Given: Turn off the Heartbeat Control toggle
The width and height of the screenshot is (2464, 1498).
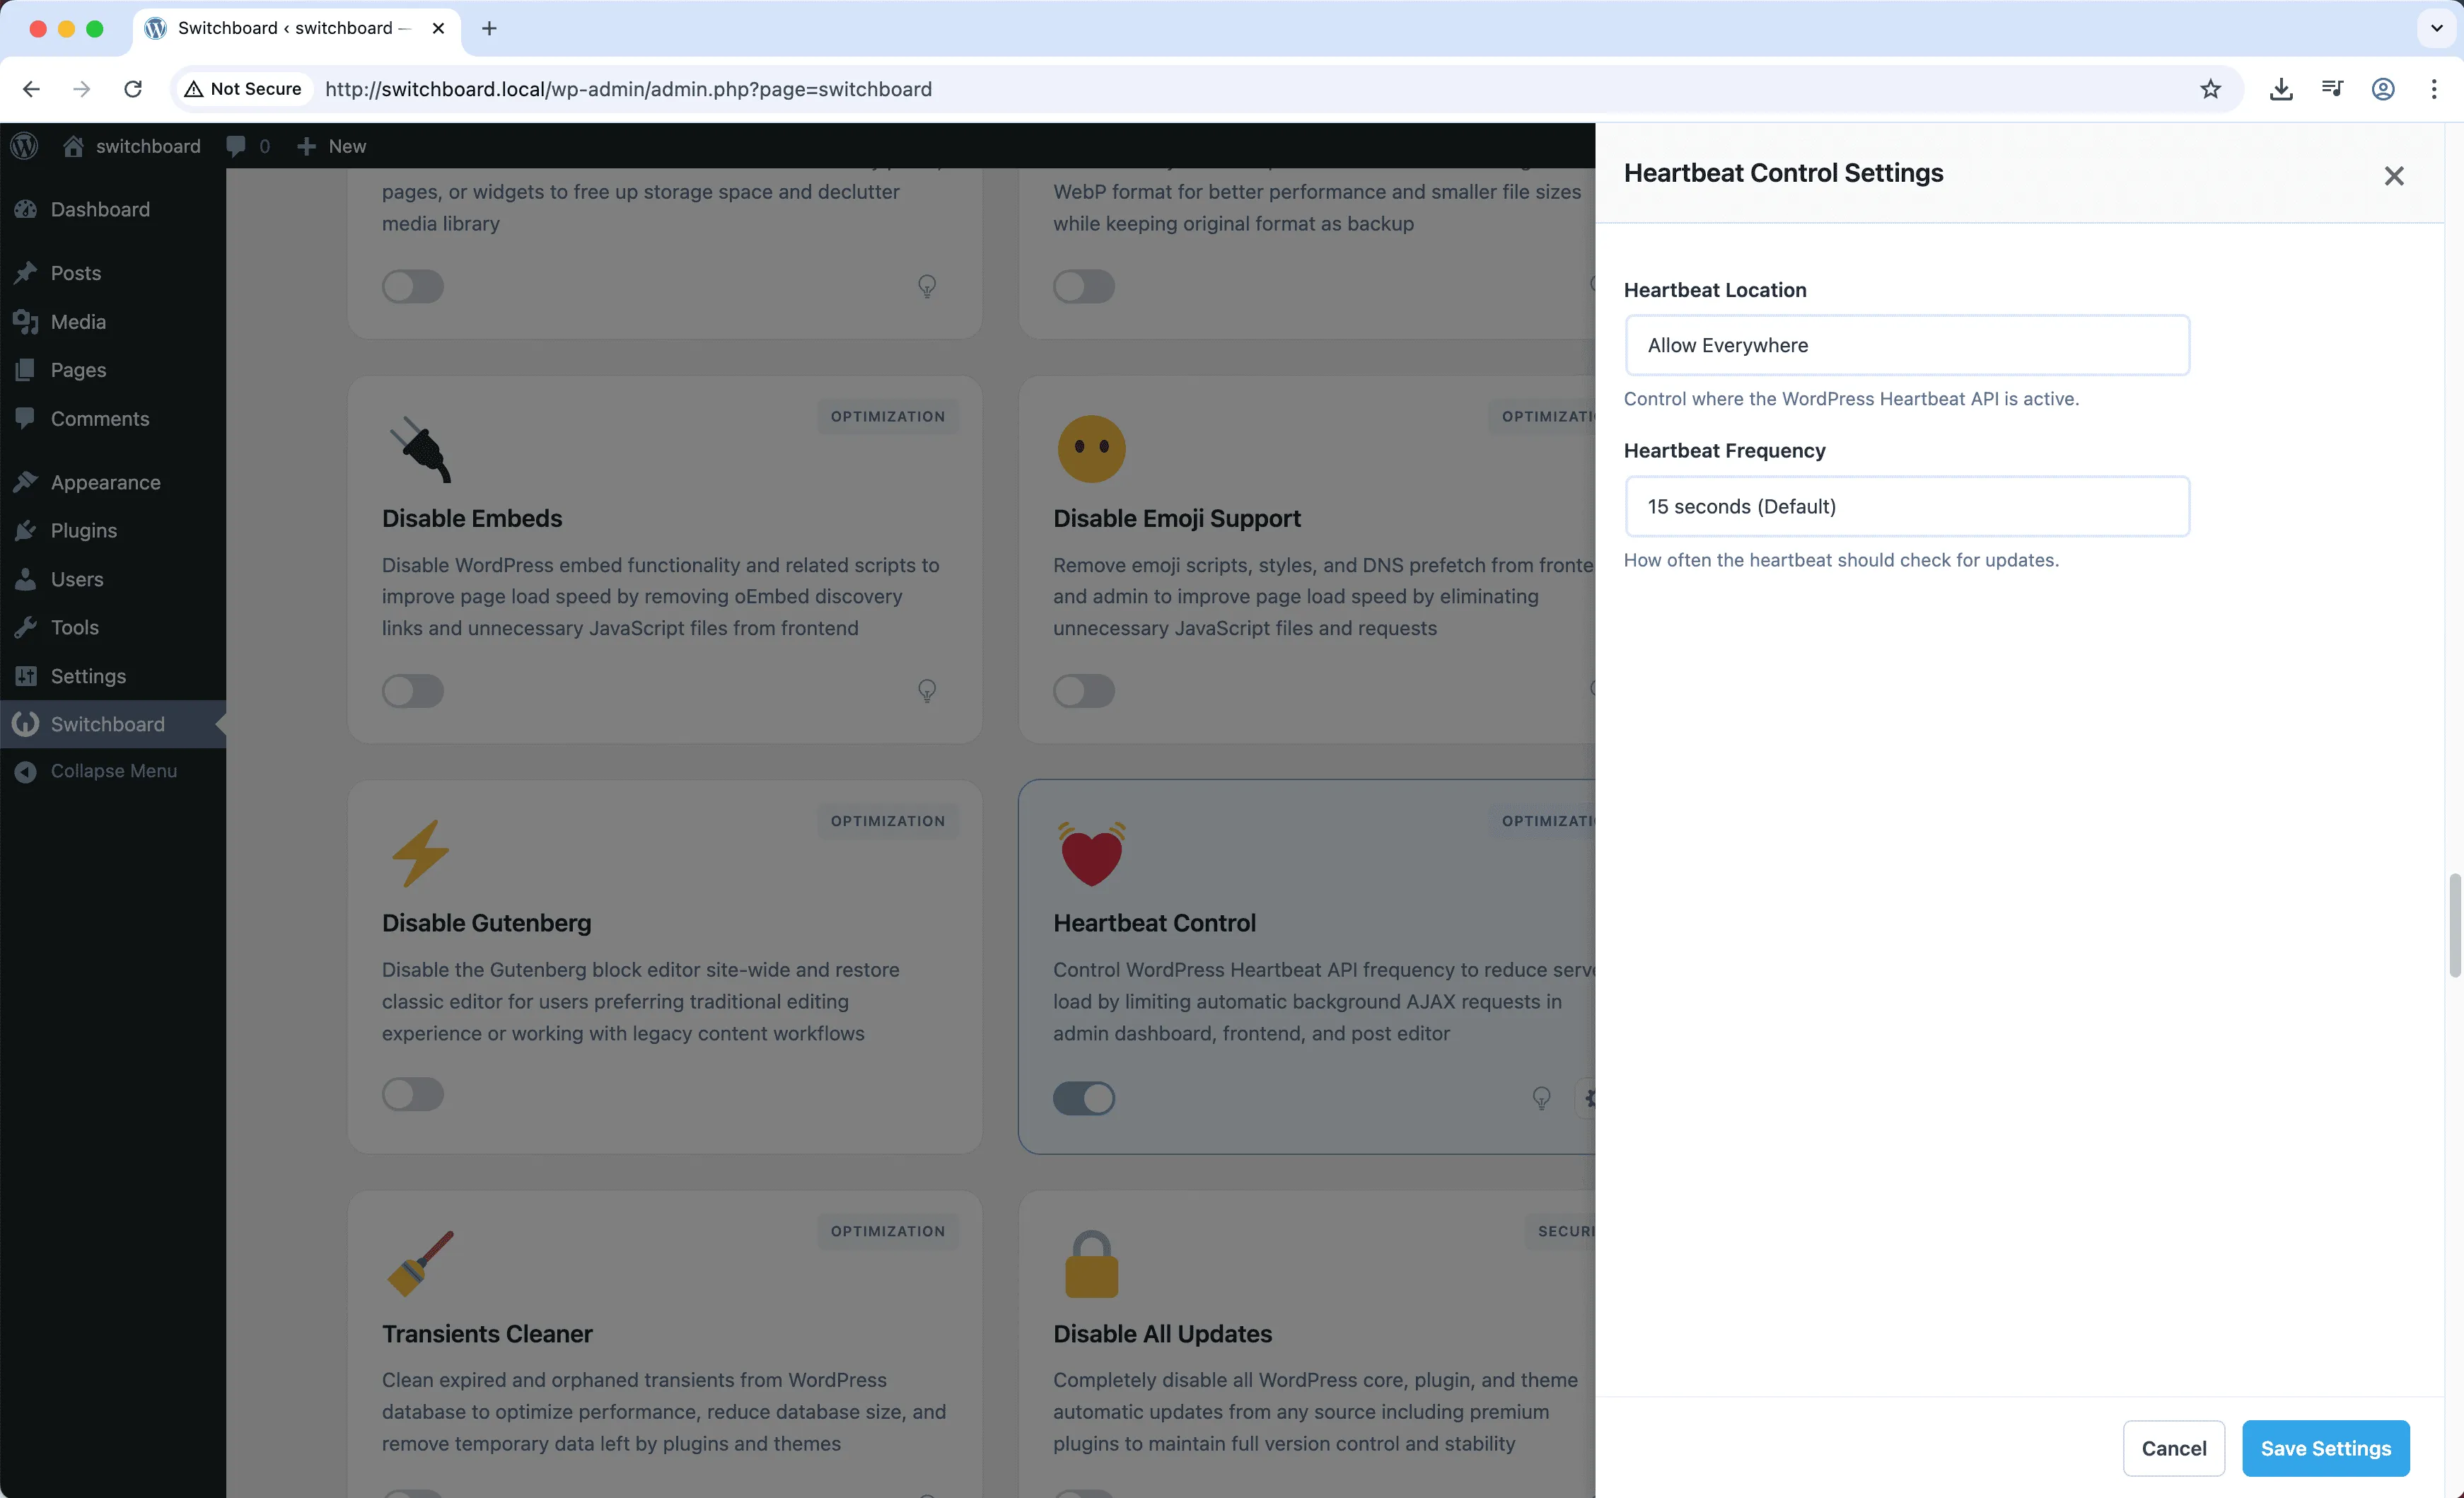Looking at the screenshot, I should click(1084, 1098).
